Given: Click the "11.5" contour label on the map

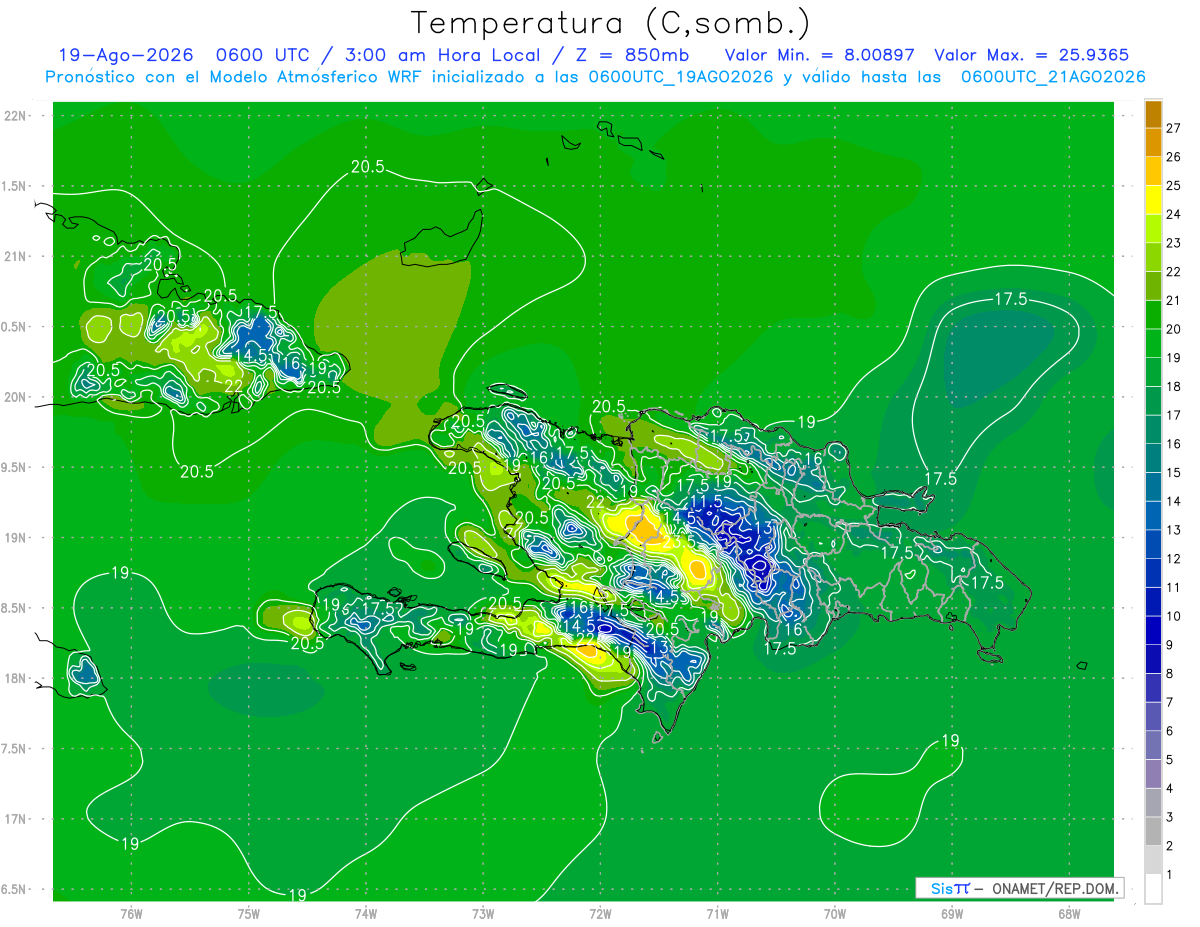Looking at the screenshot, I should click(x=706, y=502).
